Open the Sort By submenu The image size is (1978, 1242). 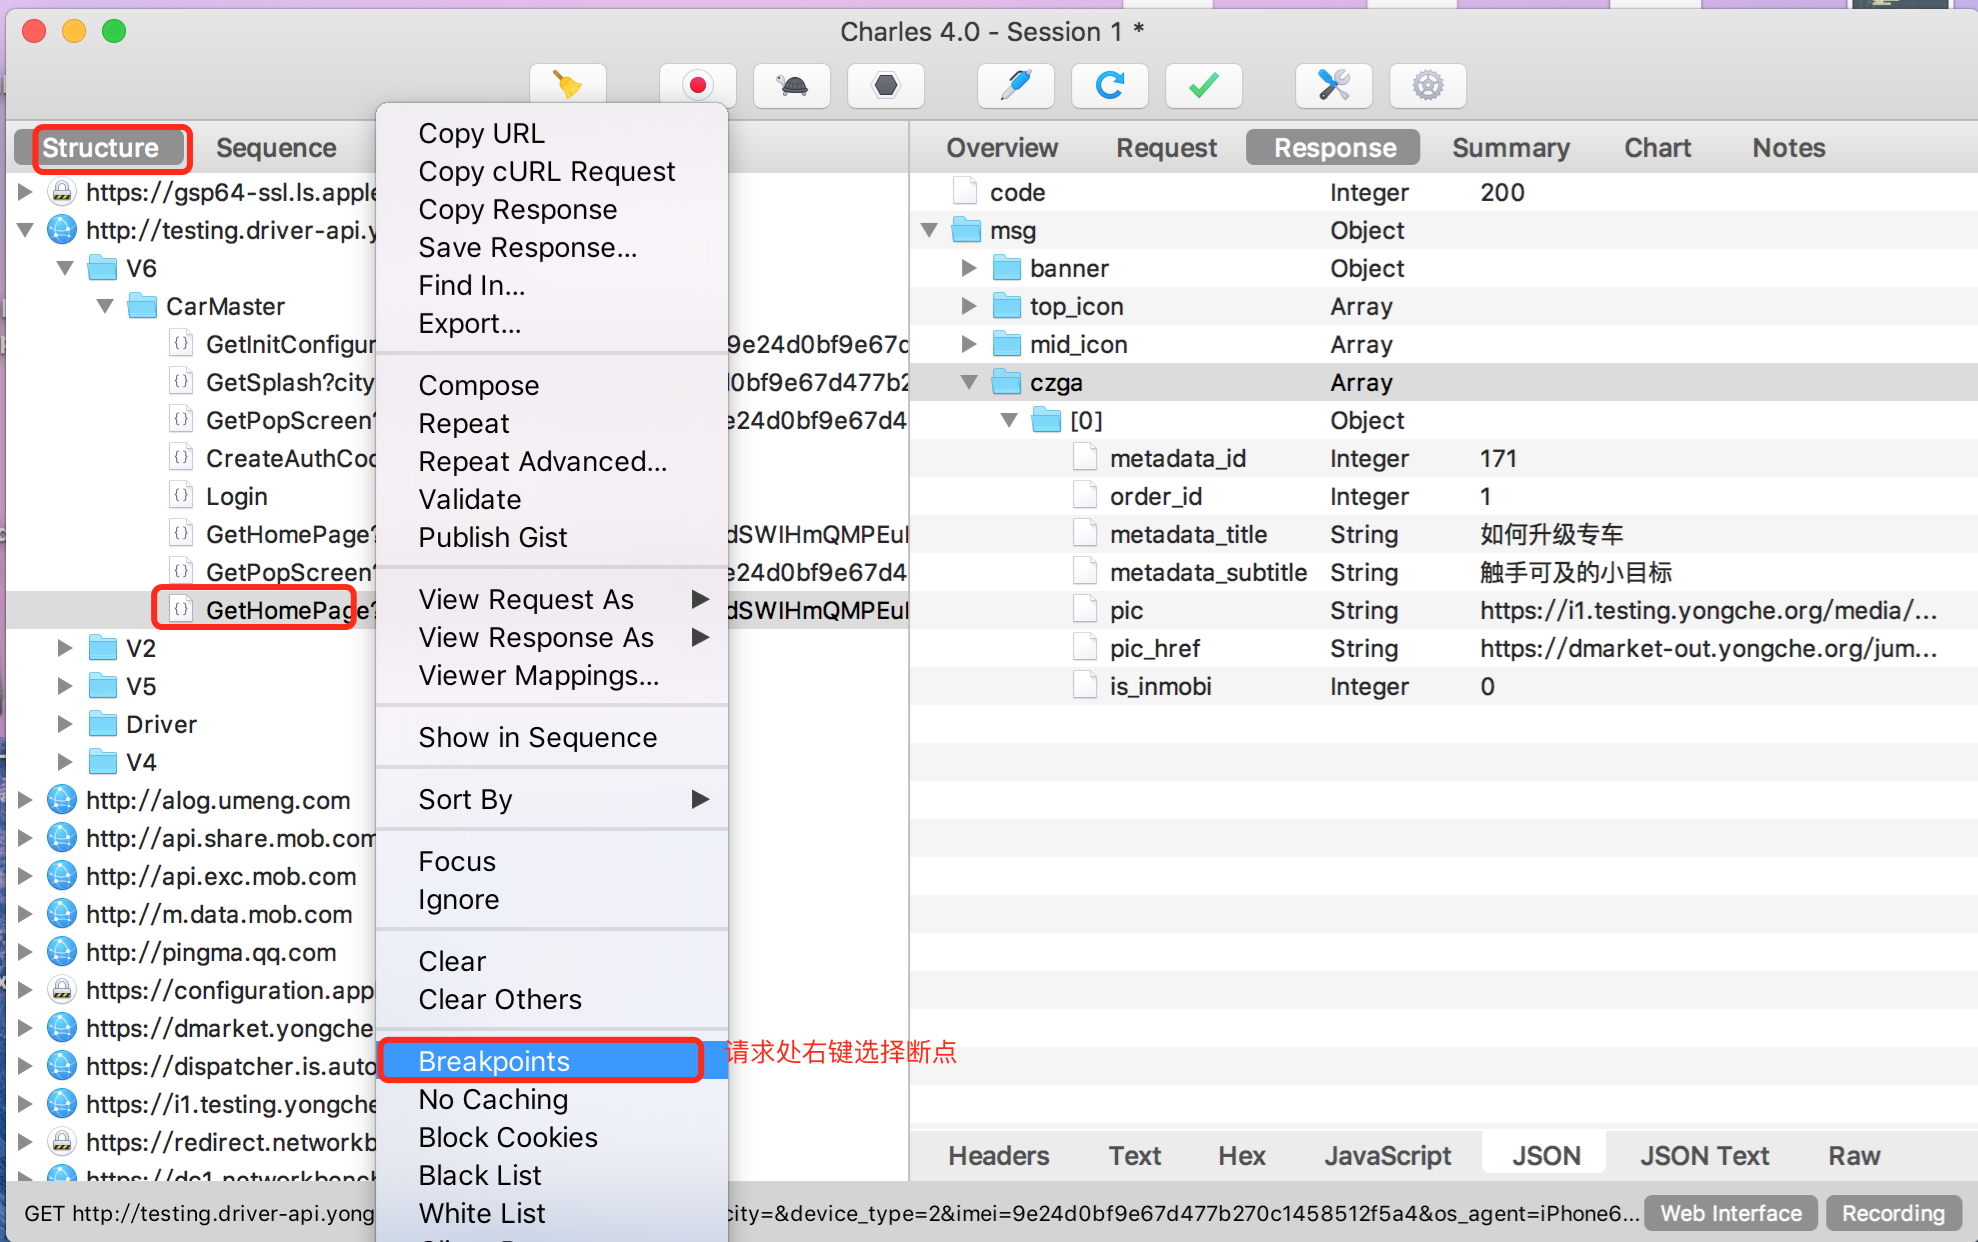tap(552, 799)
